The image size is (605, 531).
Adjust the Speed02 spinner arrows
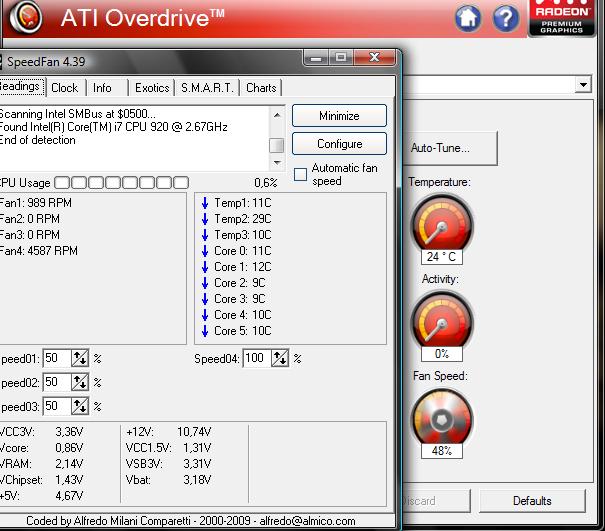pyautogui.click(x=80, y=382)
